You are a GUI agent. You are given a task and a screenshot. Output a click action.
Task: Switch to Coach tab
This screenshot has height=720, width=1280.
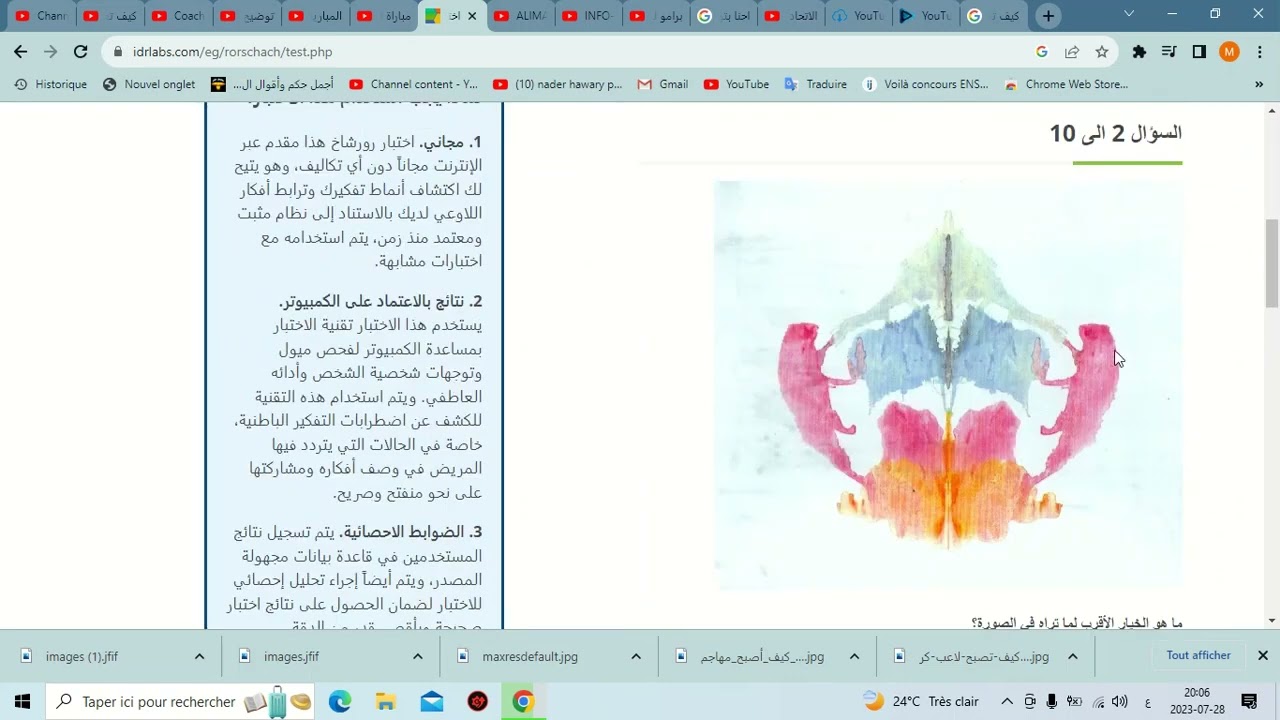point(178,16)
